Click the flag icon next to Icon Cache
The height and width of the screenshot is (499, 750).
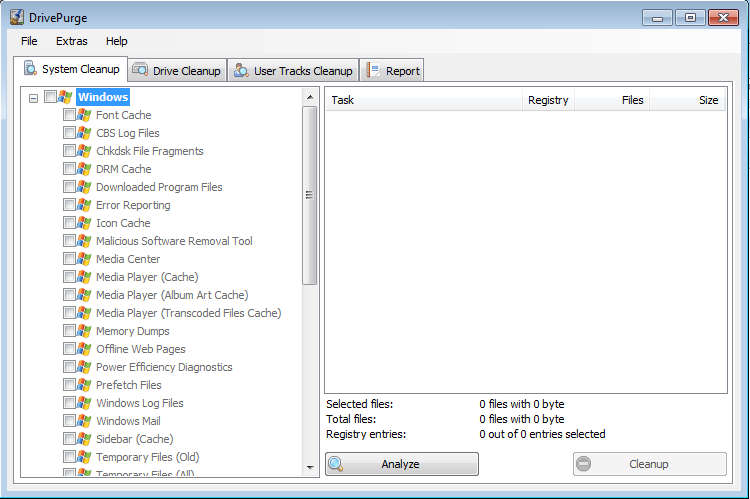pyautogui.click(x=84, y=222)
